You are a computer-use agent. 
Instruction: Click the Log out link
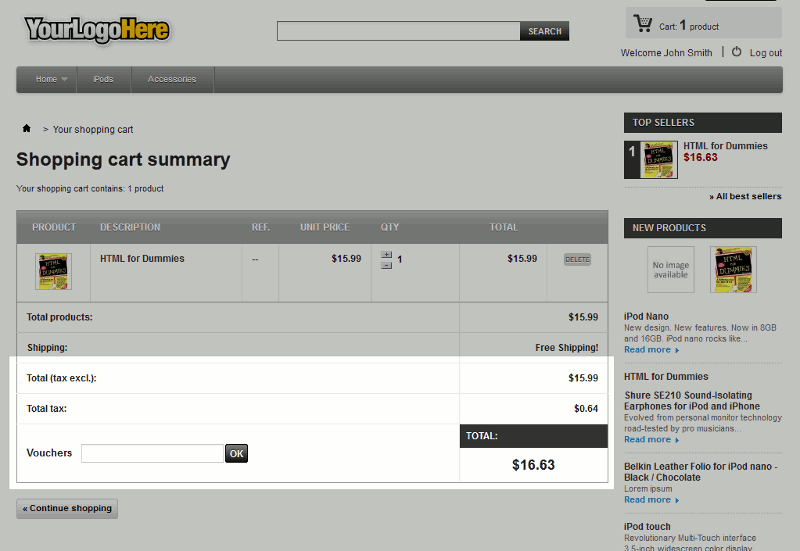point(765,53)
